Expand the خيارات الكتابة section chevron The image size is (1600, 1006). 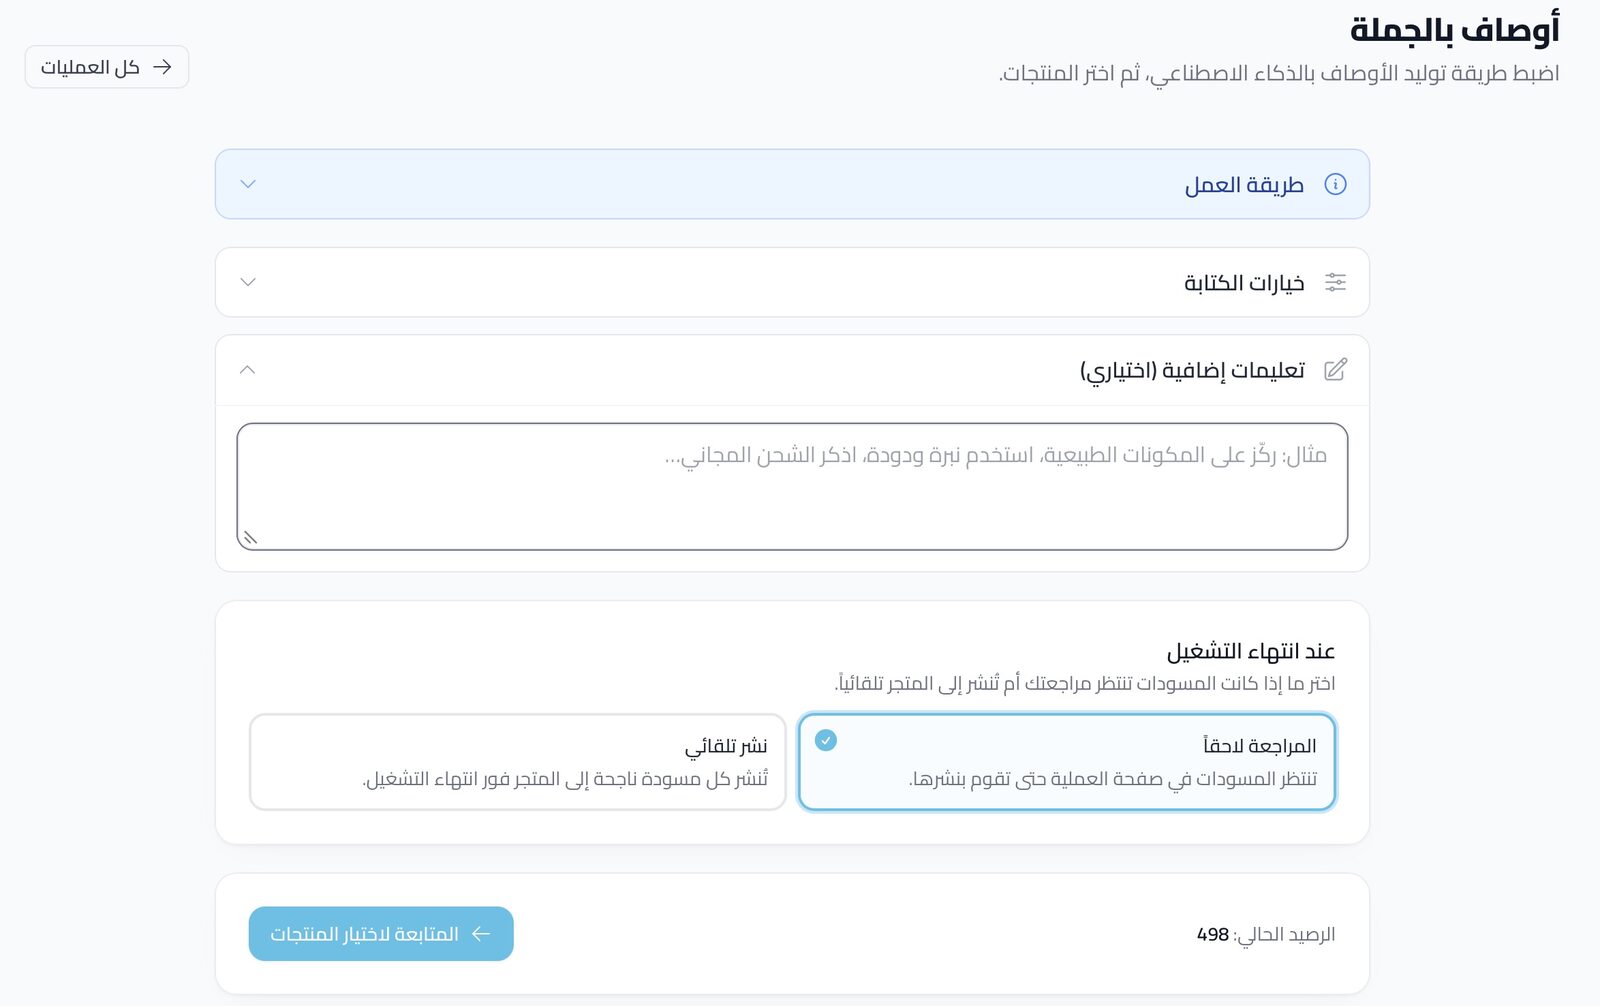(248, 282)
